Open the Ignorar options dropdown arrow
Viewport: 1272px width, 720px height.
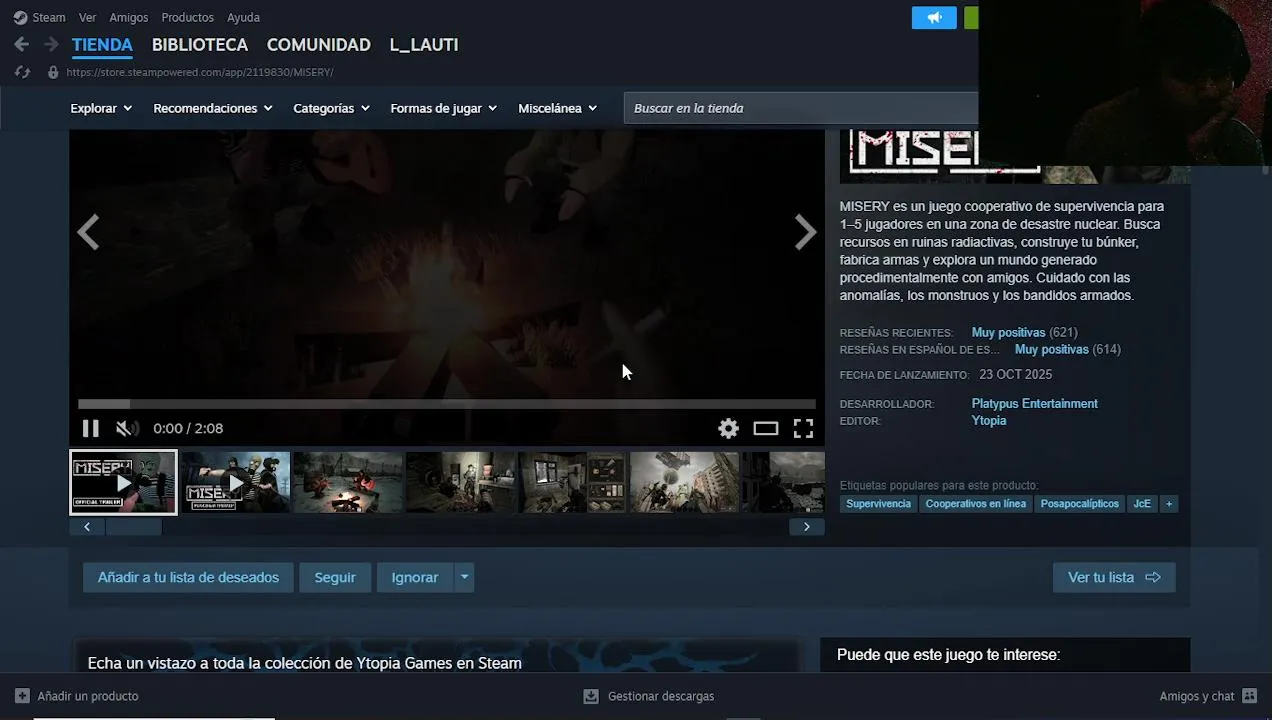(464, 577)
